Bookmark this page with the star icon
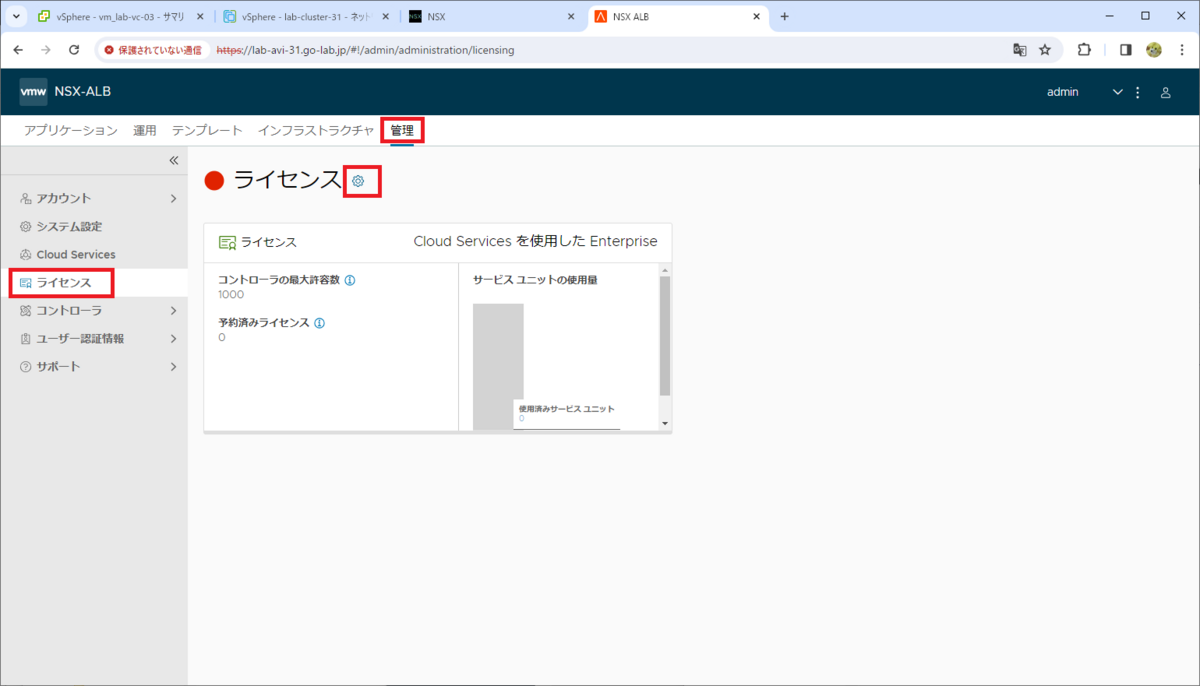 [1045, 49]
